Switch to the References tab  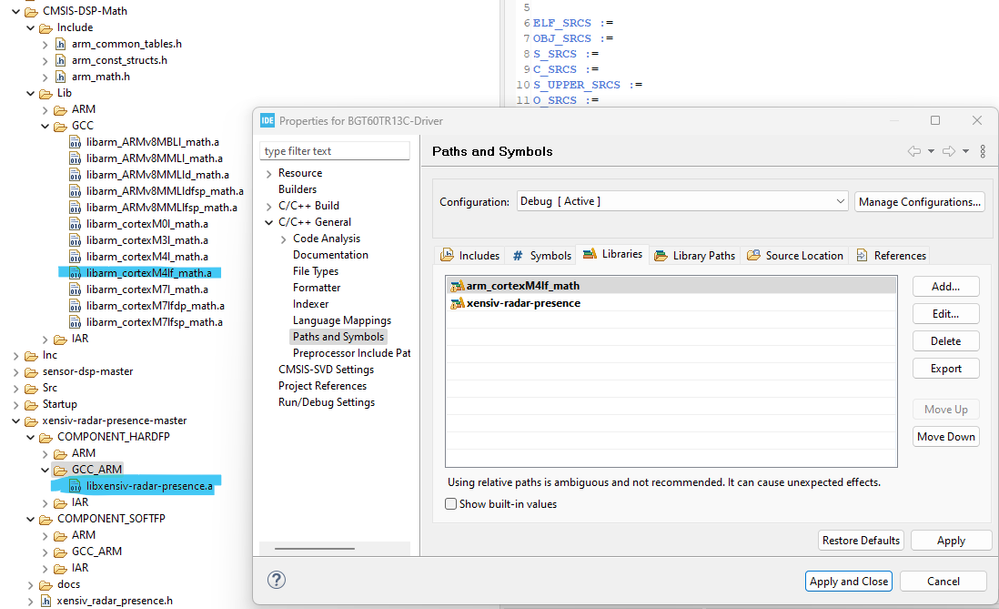coord(891,255)
